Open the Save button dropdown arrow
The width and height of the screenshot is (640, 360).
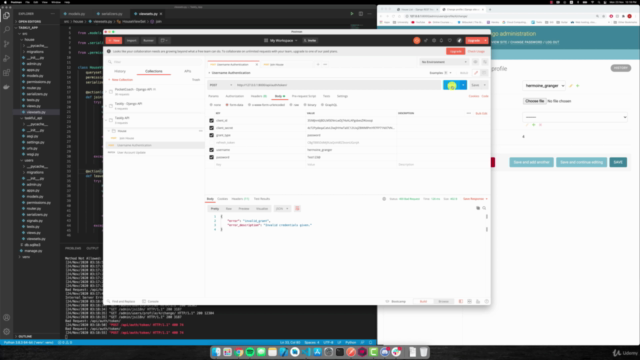click(x=485, y=85)
